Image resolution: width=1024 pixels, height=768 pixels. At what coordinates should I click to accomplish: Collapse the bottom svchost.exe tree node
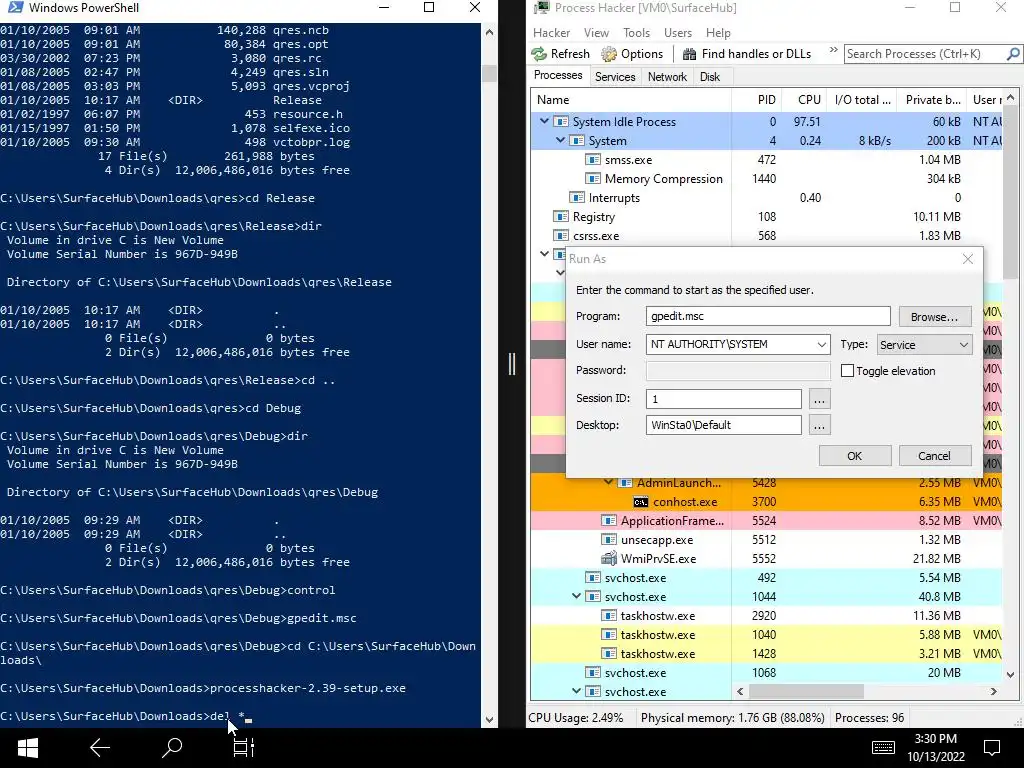click(577, 692)
